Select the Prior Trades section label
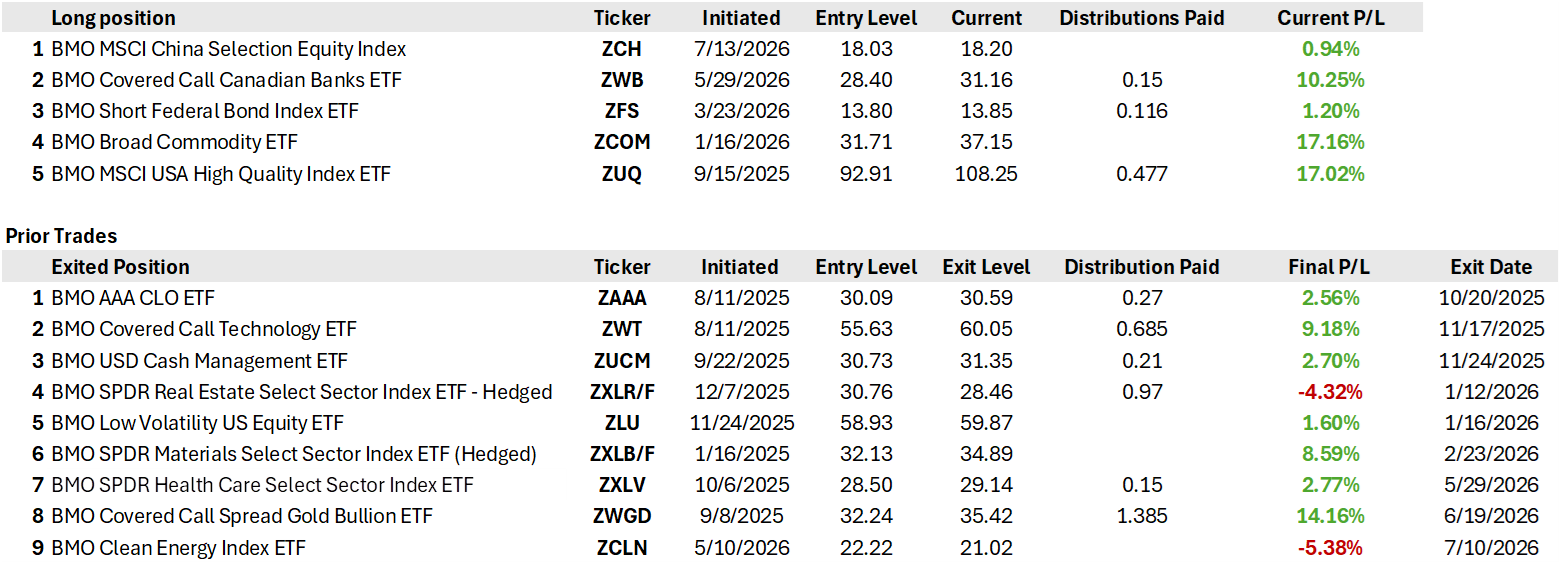Viewport: 1560px width, 564px height. pyautogui.click(x=61, y=236)
